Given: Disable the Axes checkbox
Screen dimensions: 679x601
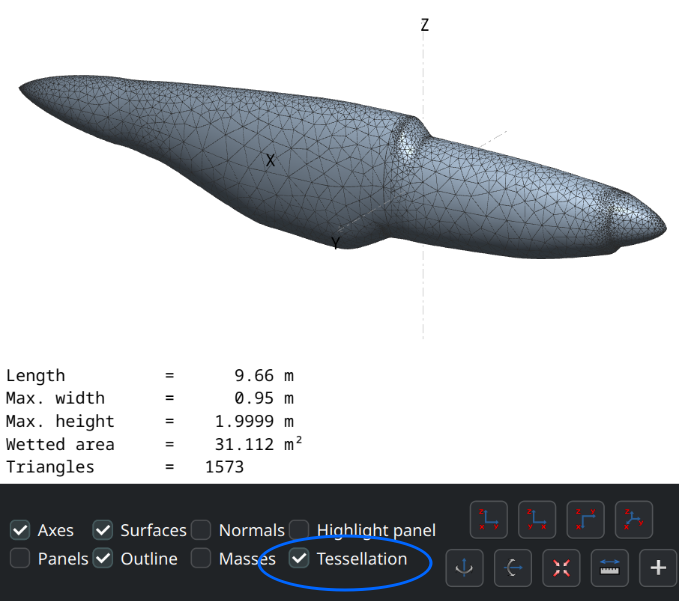Looking at the screenshot, I should click(x=20, y=530).
